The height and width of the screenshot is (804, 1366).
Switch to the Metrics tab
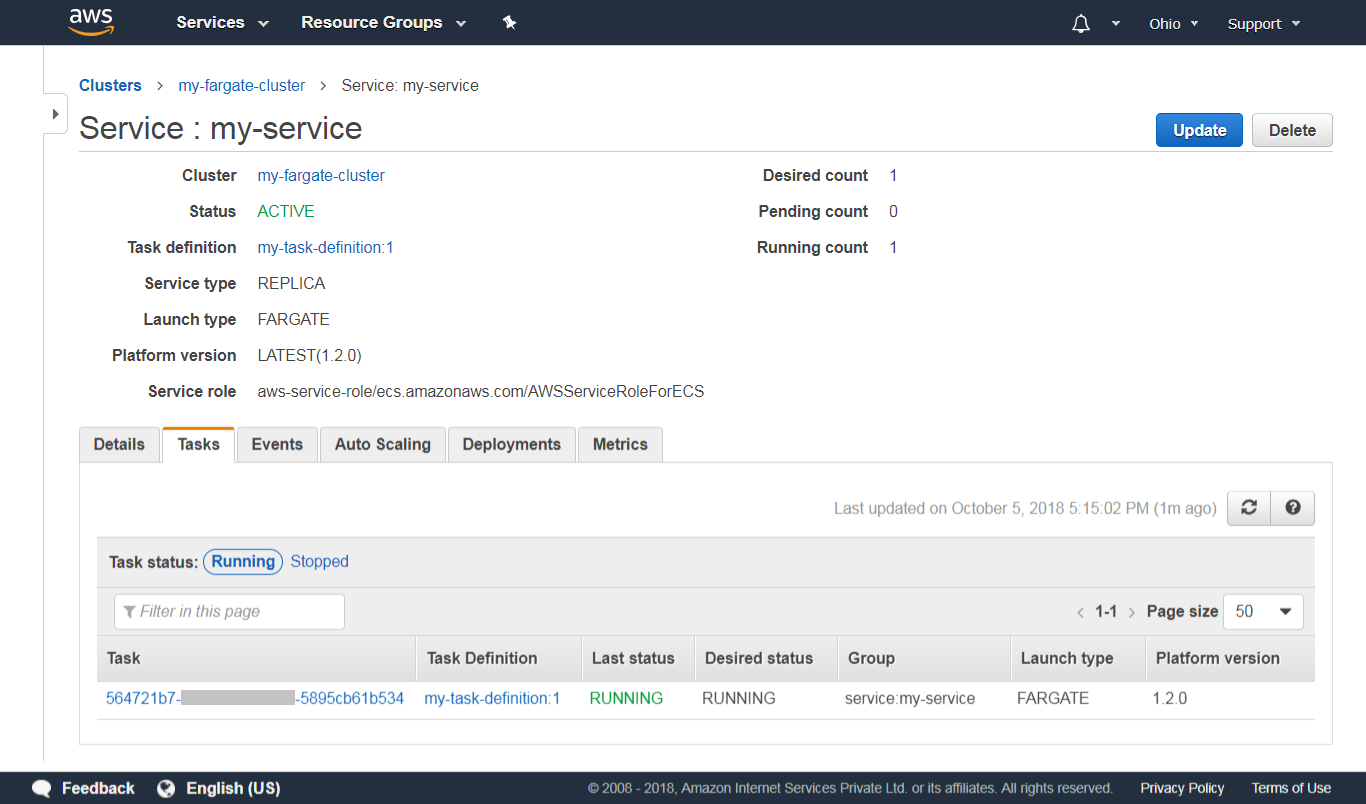click(620, 445)
